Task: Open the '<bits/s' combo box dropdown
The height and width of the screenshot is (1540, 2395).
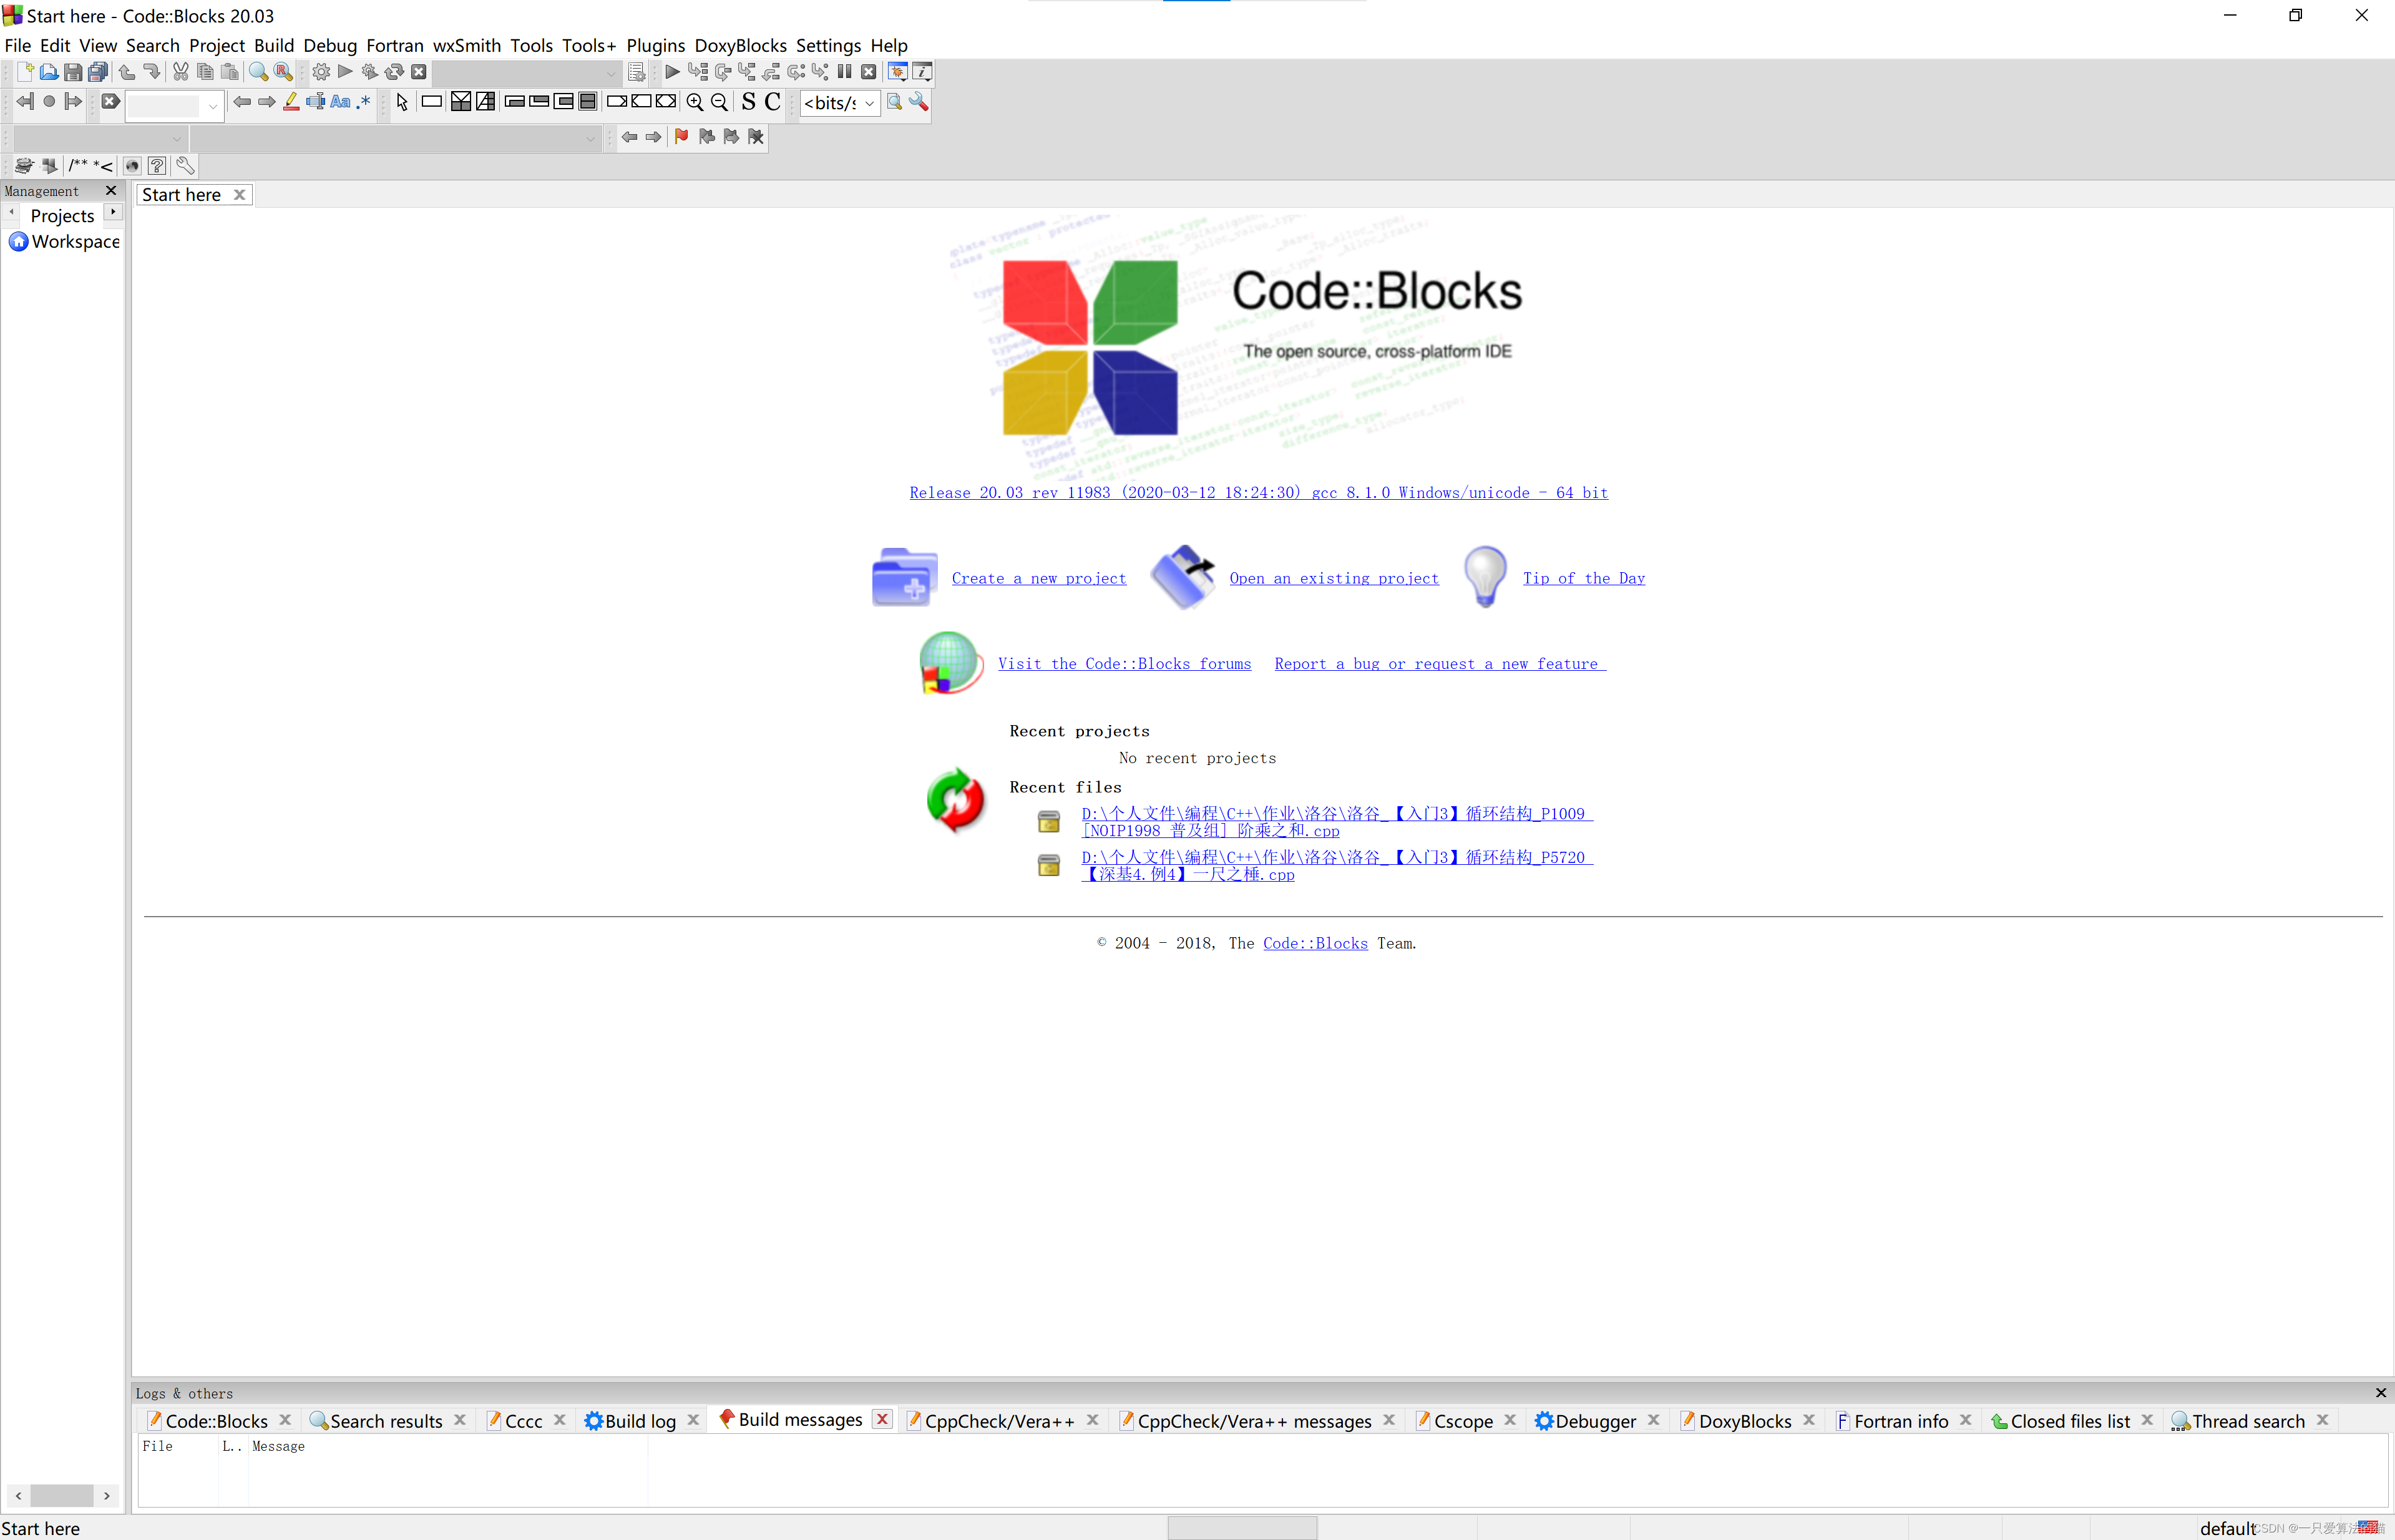Action: click(x=869, y=103)
